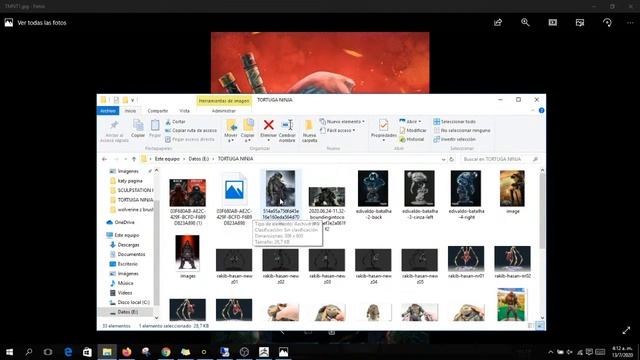Click Datos (E:) in the breadcrumb path

[199, 159]
